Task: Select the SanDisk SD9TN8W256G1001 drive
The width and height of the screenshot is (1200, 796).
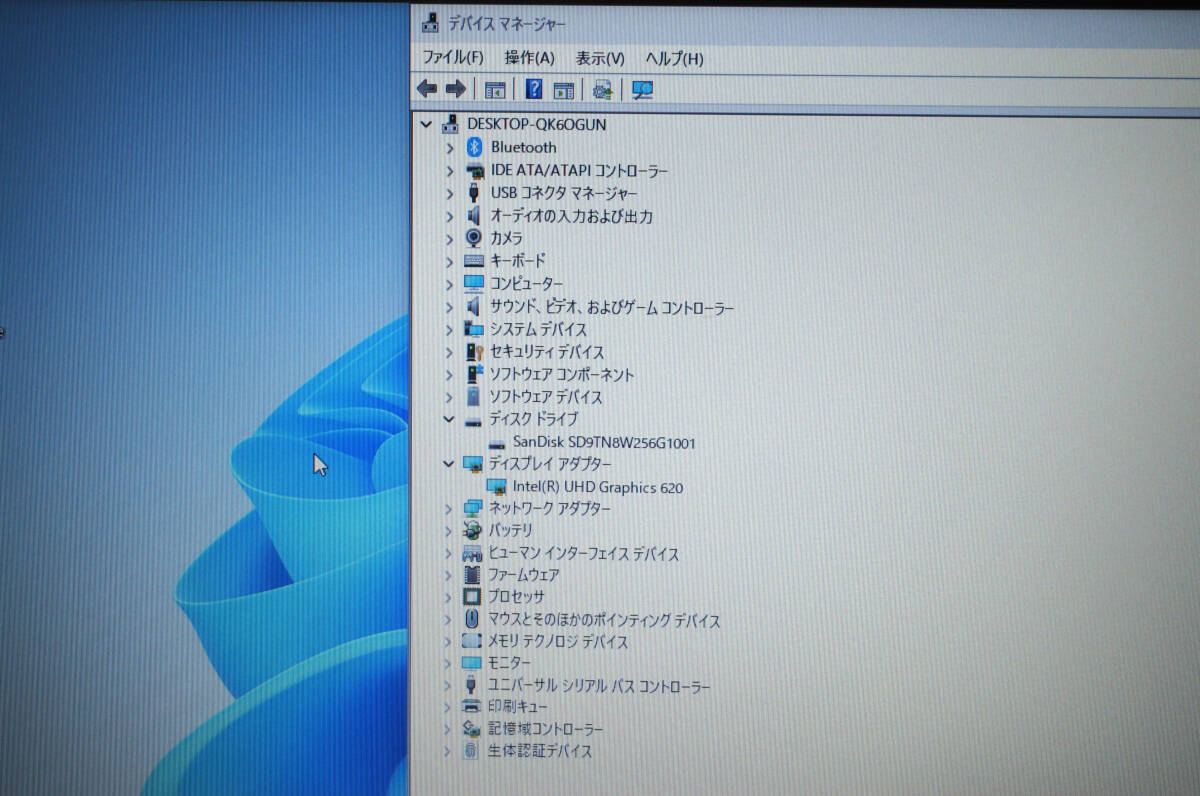Action: point(604,442)
